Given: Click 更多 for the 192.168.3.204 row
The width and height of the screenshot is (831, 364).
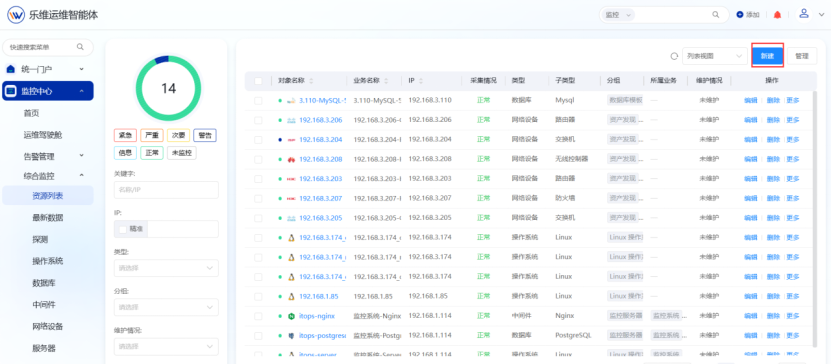Looking at the screenshot, I should tap(793, 139).
